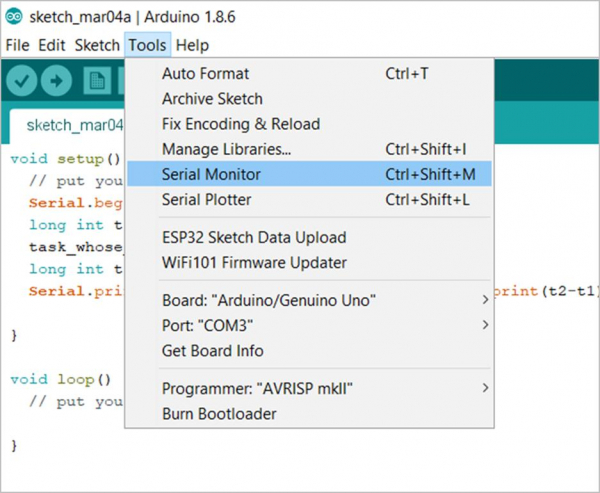Launch the Serial Monitor
The width and height of the screenshot is (600, 493).
(211, 174)
